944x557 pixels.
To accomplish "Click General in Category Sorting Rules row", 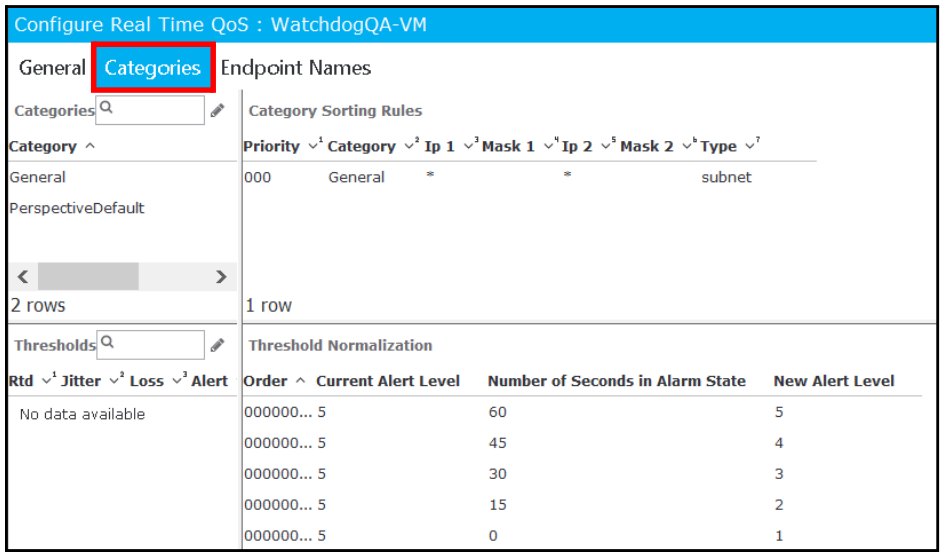I will pyautogui.click(x=356, y=177).
